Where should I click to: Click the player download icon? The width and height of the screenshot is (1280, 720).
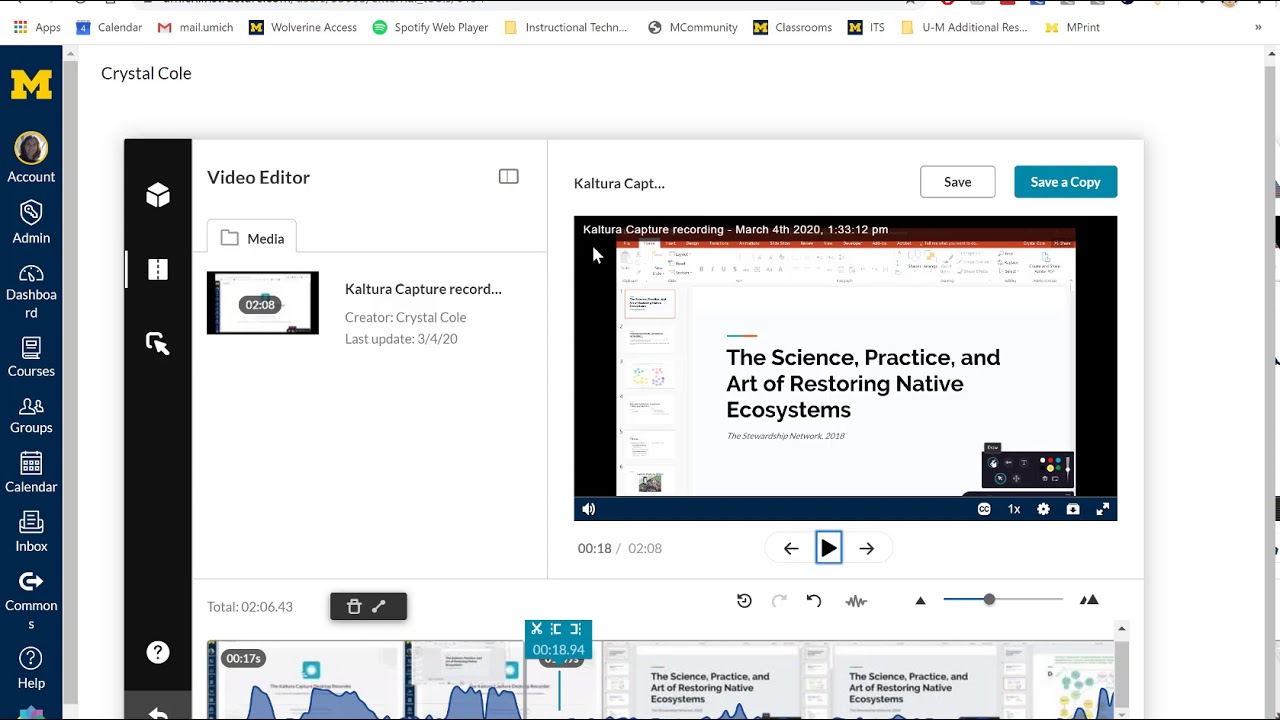(x=1073, y=509)
